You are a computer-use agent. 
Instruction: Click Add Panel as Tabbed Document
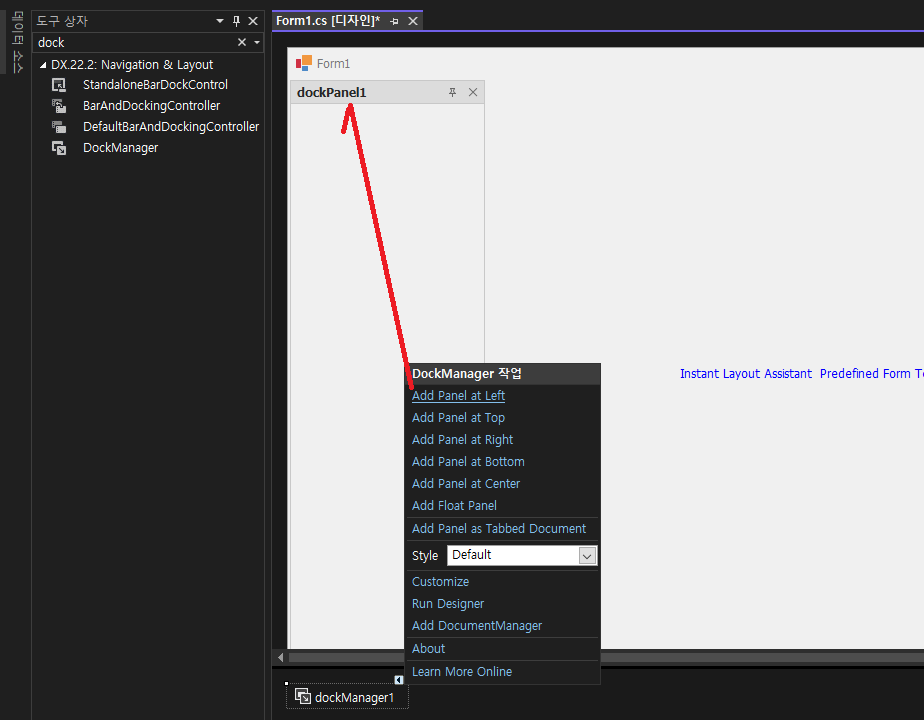499,529
